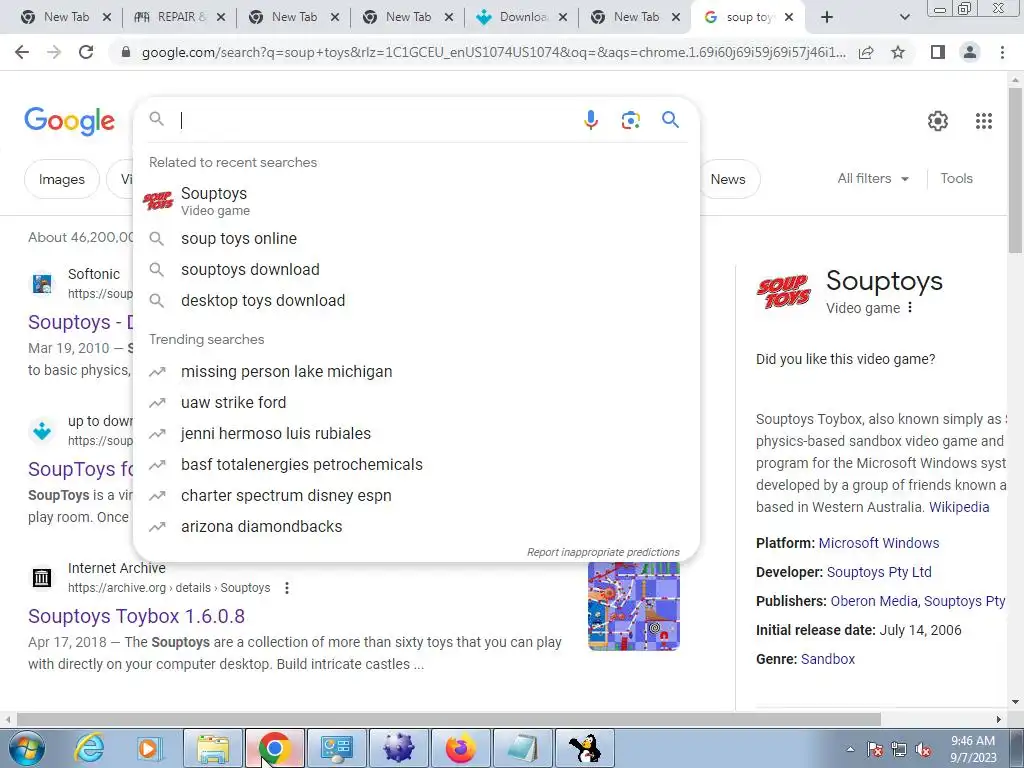This screenshot has height=768, width=1024.
Task: Expand the All filters dropdown
Action: click(x=873, y=178)
